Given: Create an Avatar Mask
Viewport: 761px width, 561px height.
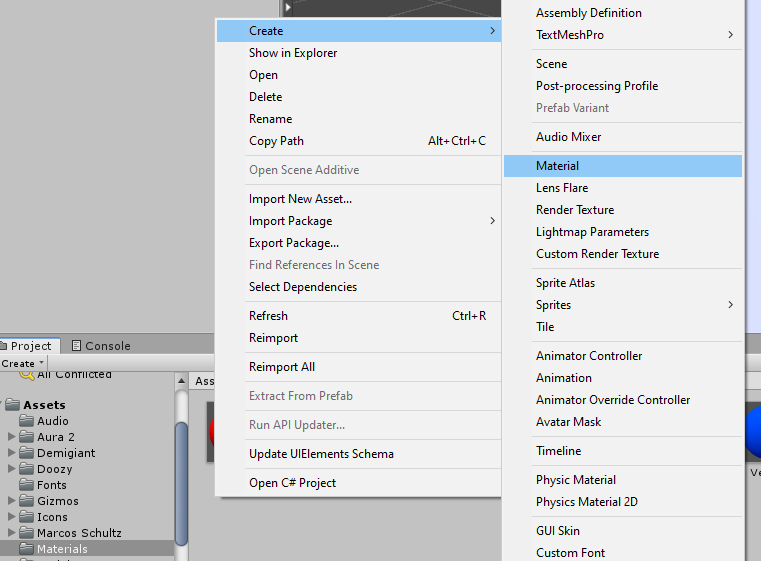Looking at the screenshot, I should (x=623, y=422).
